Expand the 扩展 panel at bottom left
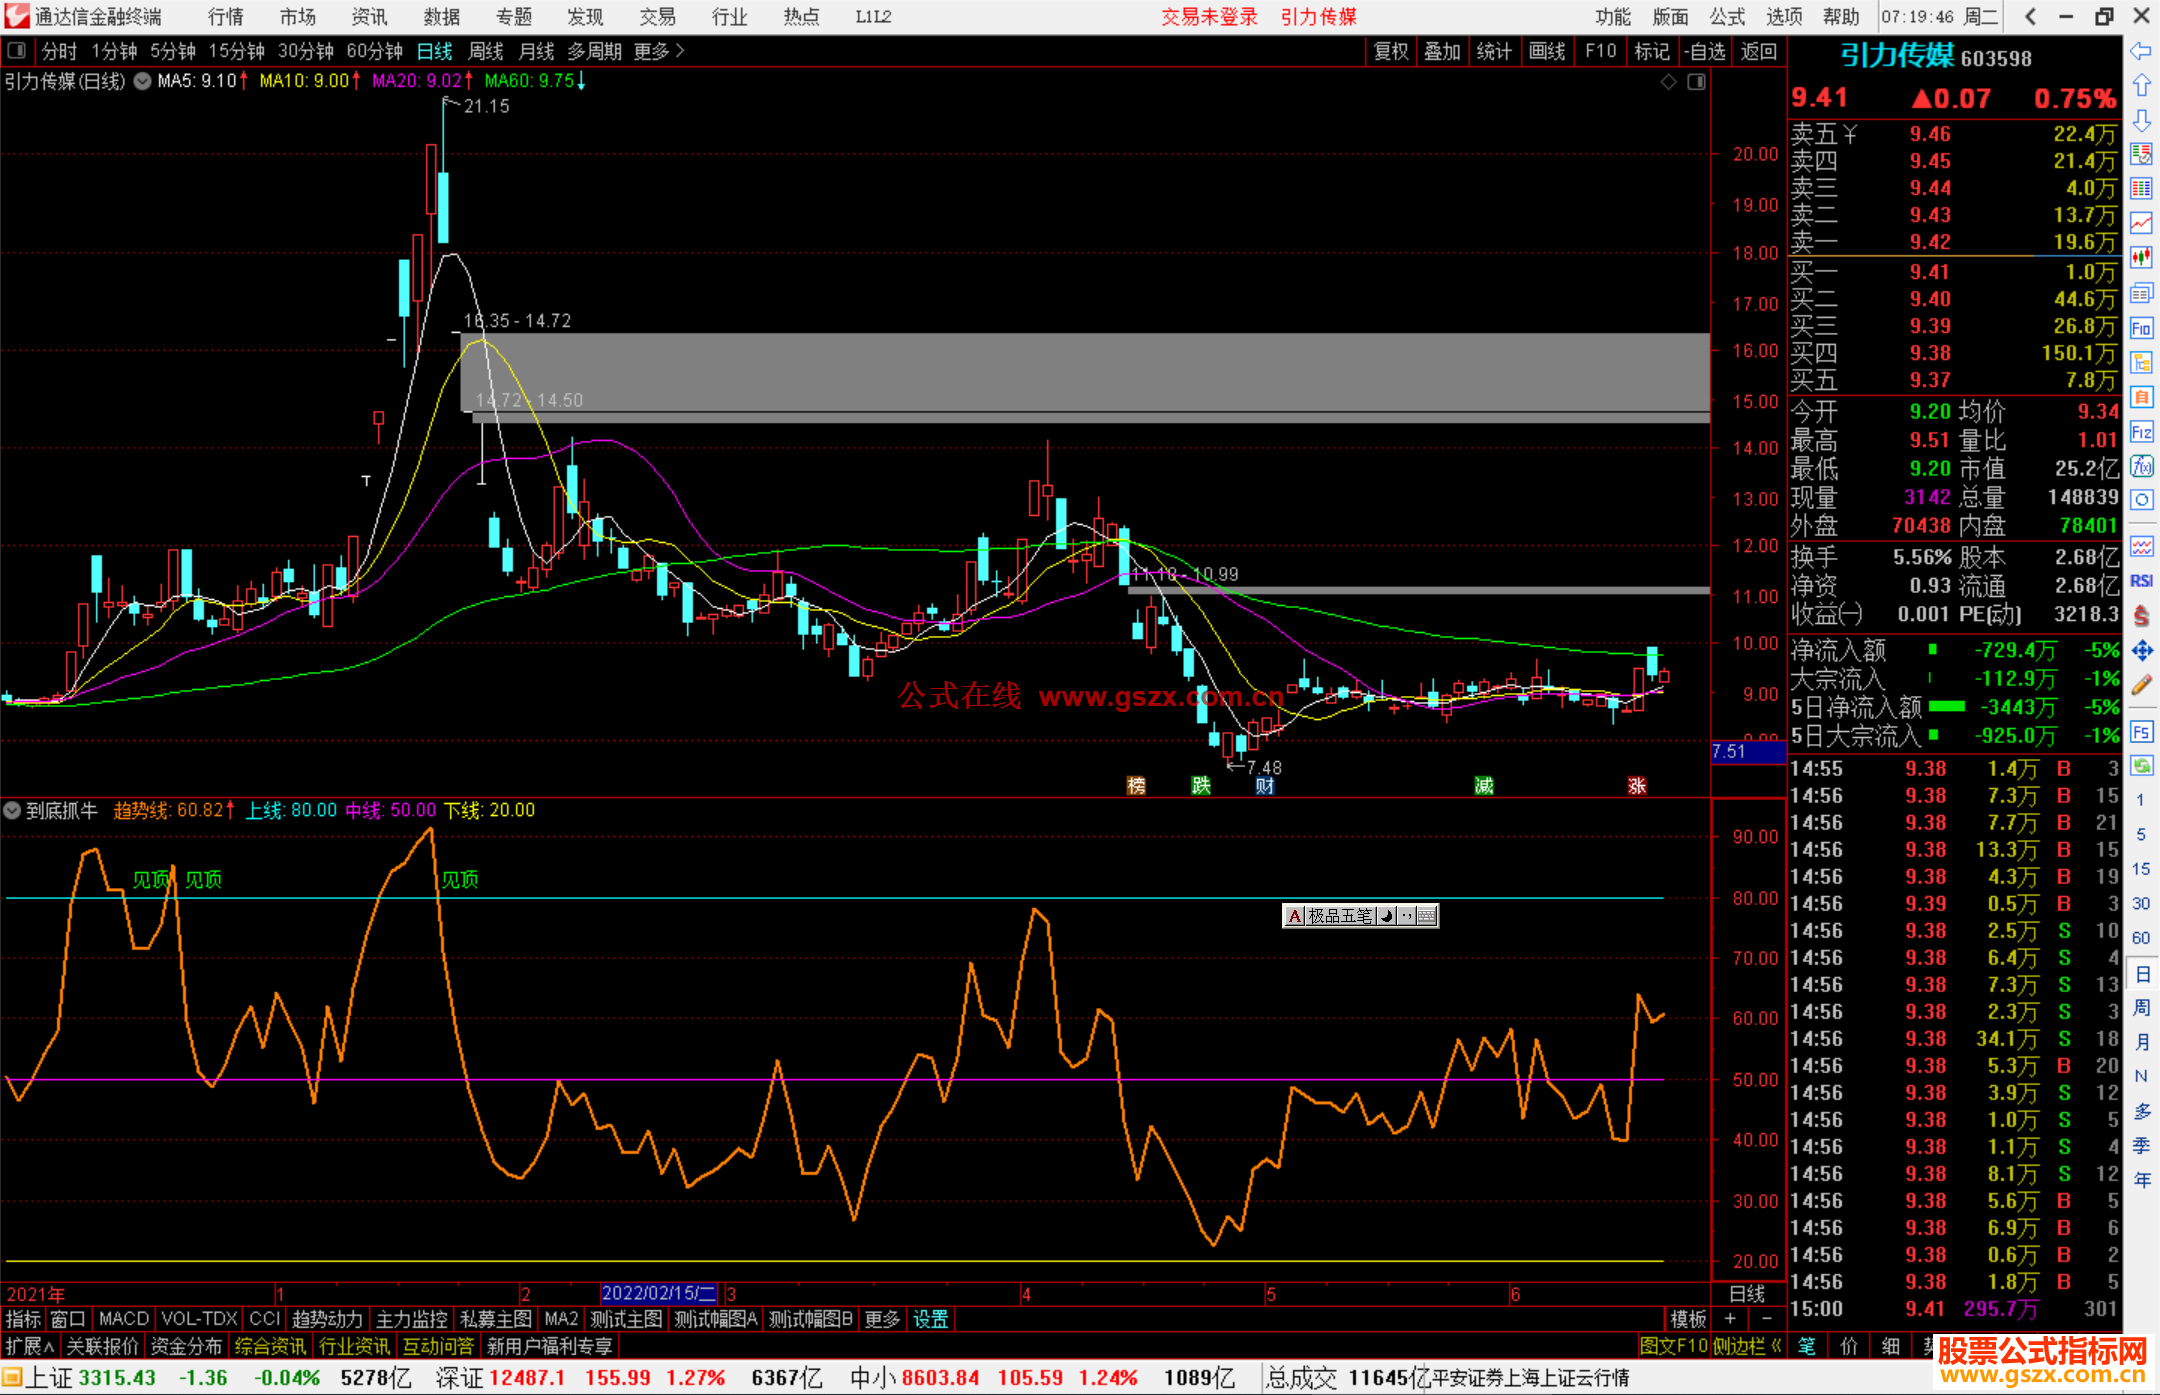The width and height of the screenshot is (2160, 1395). click(29, 1346)
